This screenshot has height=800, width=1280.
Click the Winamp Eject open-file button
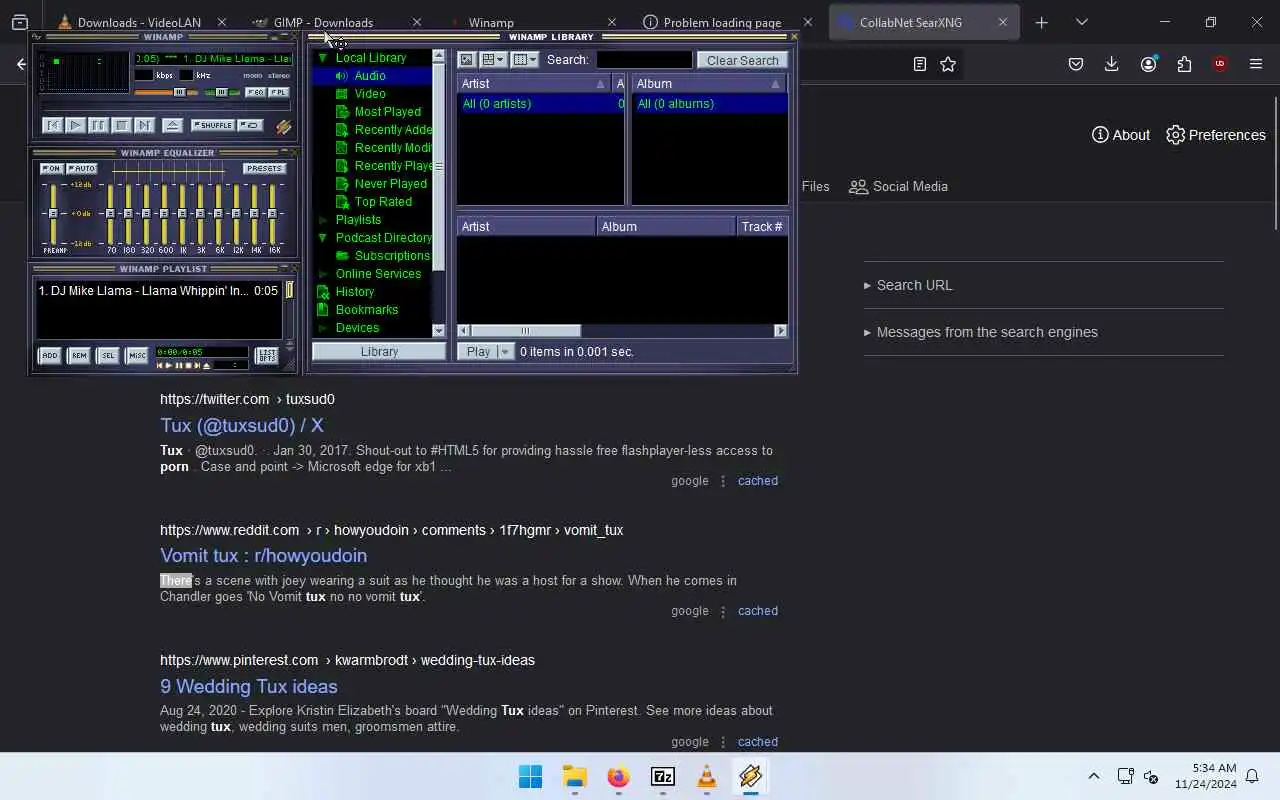[x=172, y=125]
